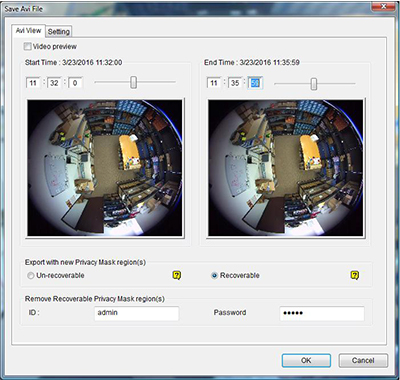Open help icon next to Recoverable
This screenshot has height=380, width=400.
click(x=355, y=275)
